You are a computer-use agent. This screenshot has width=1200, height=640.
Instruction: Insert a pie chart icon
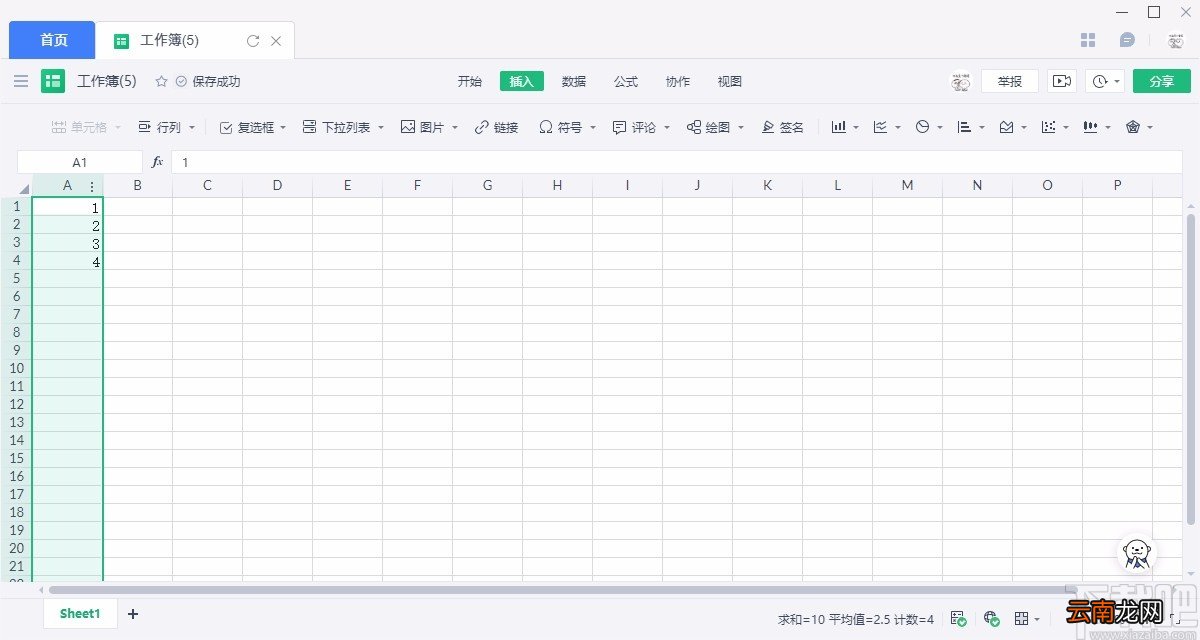(923, 127)
